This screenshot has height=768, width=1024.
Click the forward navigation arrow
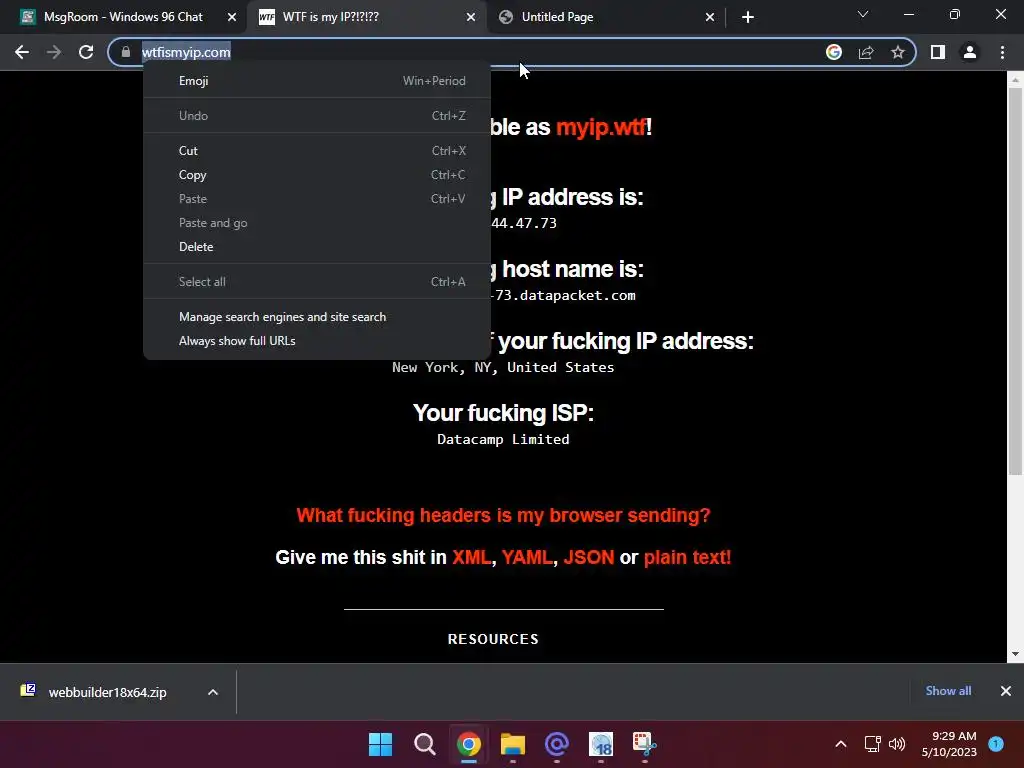pyautogui.click(x=54, y=52)
